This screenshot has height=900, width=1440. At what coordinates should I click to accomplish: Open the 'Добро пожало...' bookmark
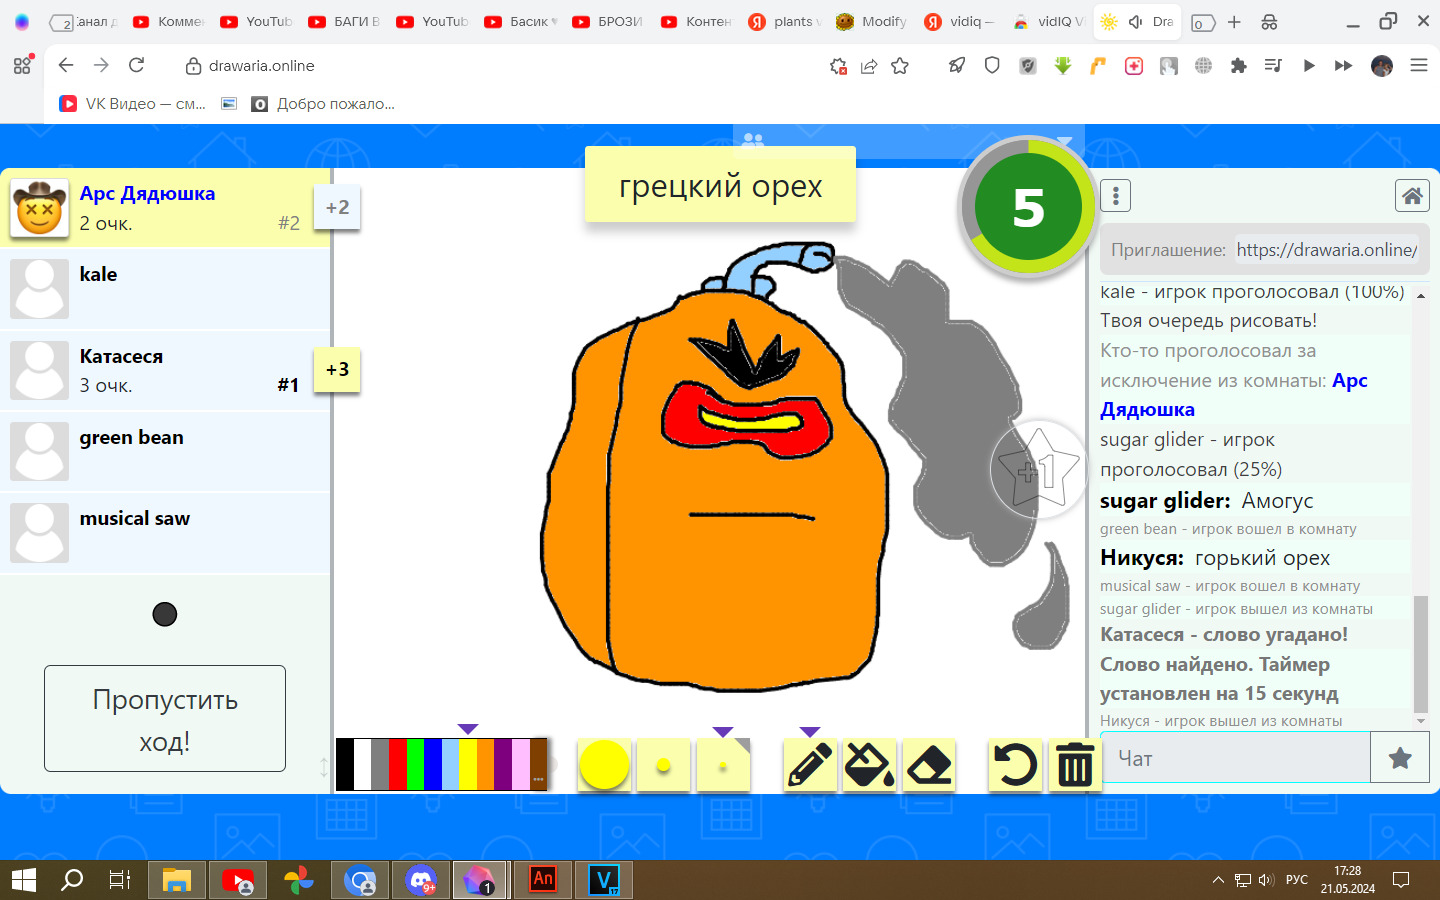pyautogui.click(x=323, y=103)
